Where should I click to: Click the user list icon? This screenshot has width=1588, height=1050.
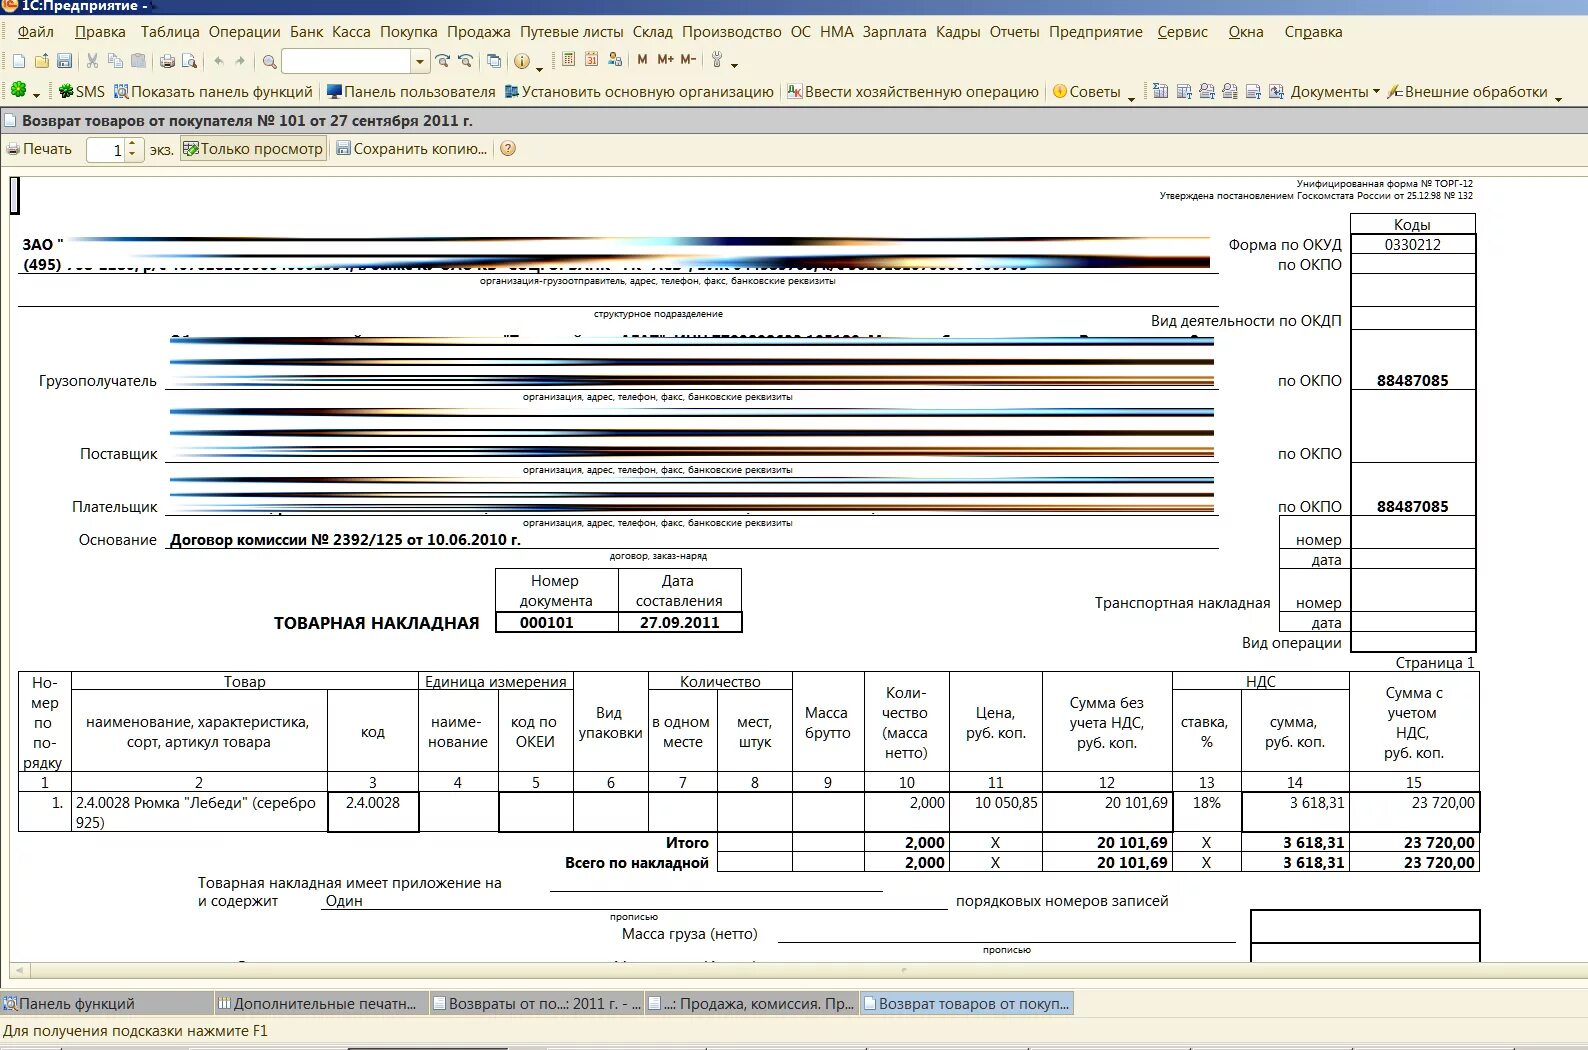coord(614,60)
